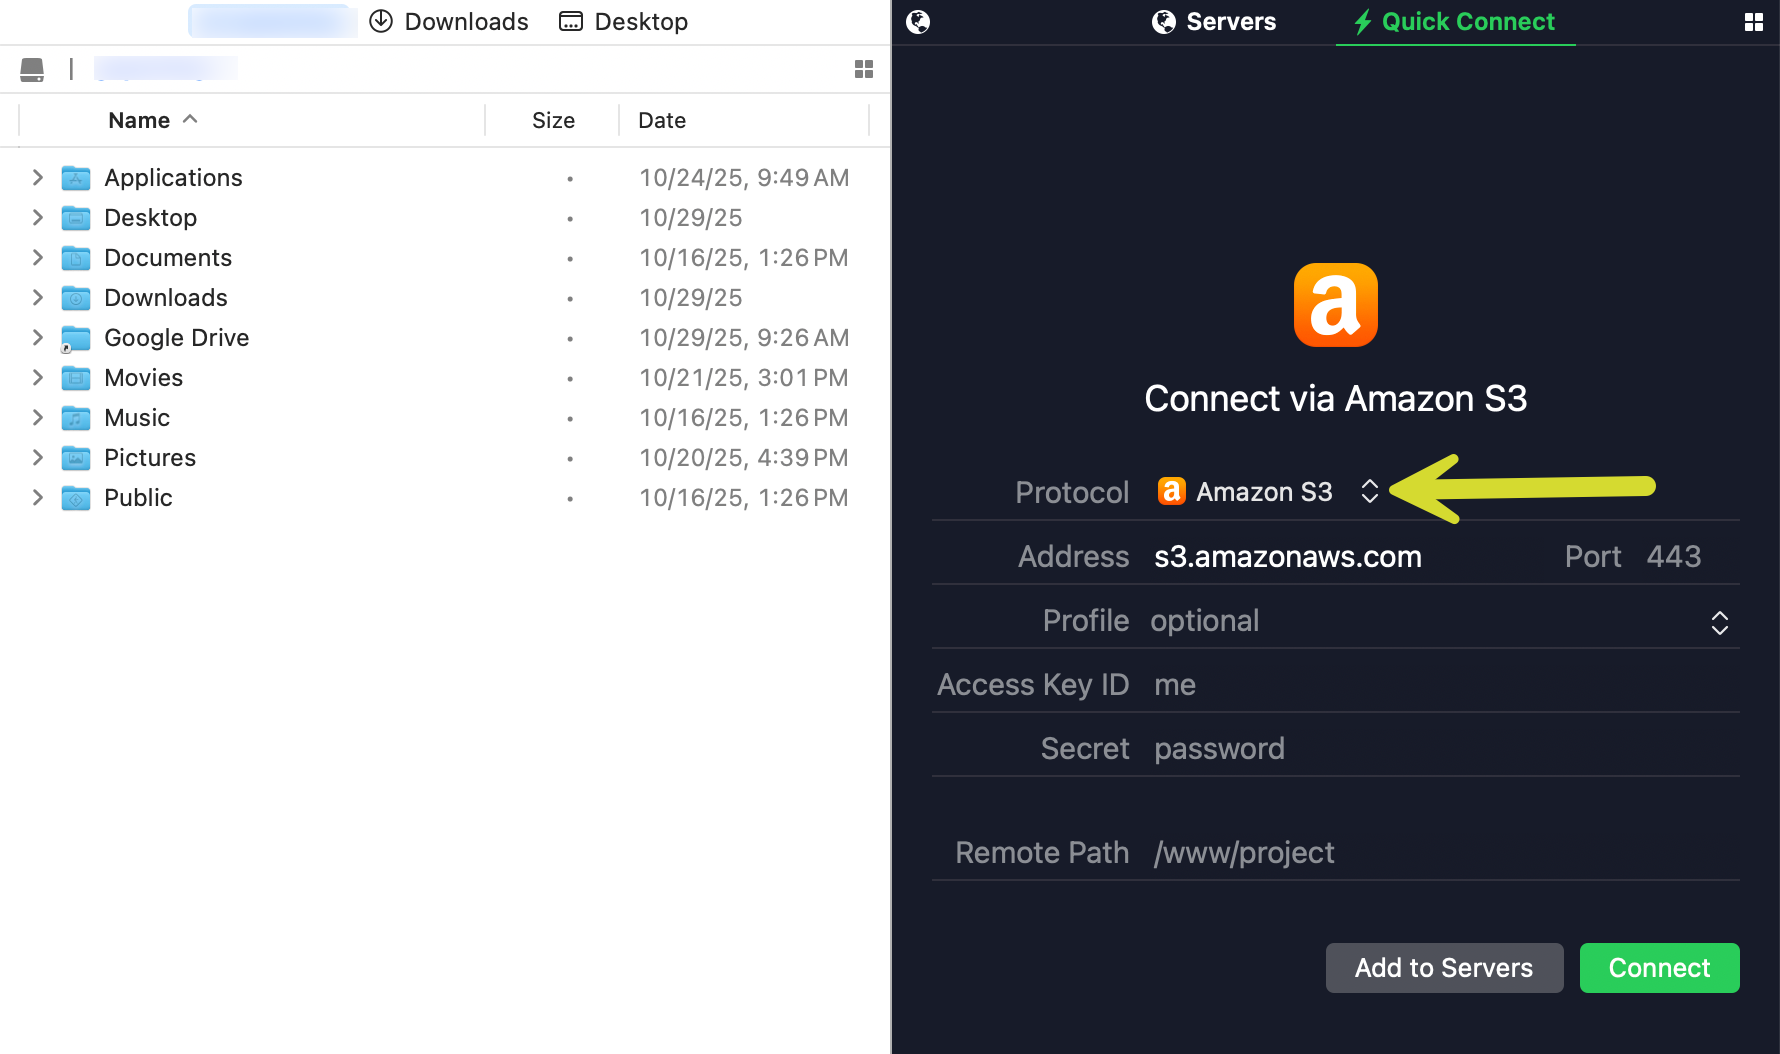Open the Profile dropdown chevron
The image size is (1780, 1054).
click(x=1720, y=622)
